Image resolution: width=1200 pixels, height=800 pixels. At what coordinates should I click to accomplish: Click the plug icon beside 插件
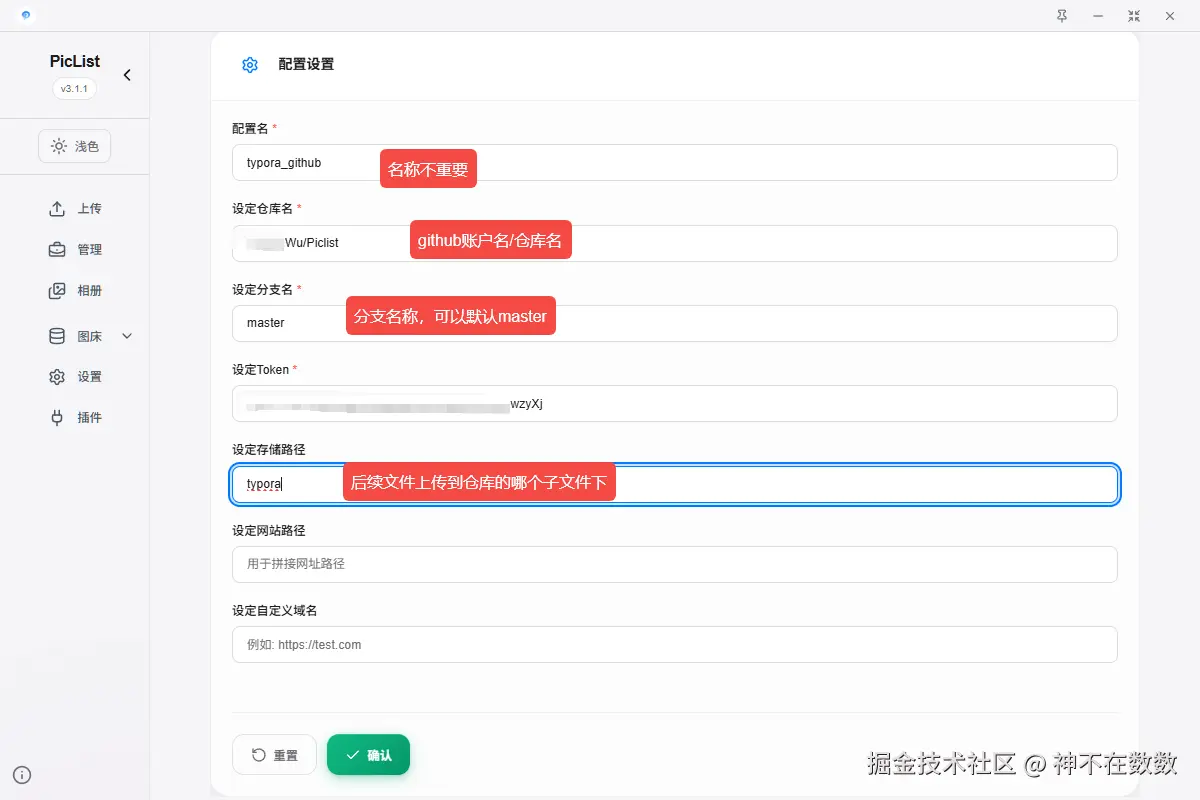[57, 418]
